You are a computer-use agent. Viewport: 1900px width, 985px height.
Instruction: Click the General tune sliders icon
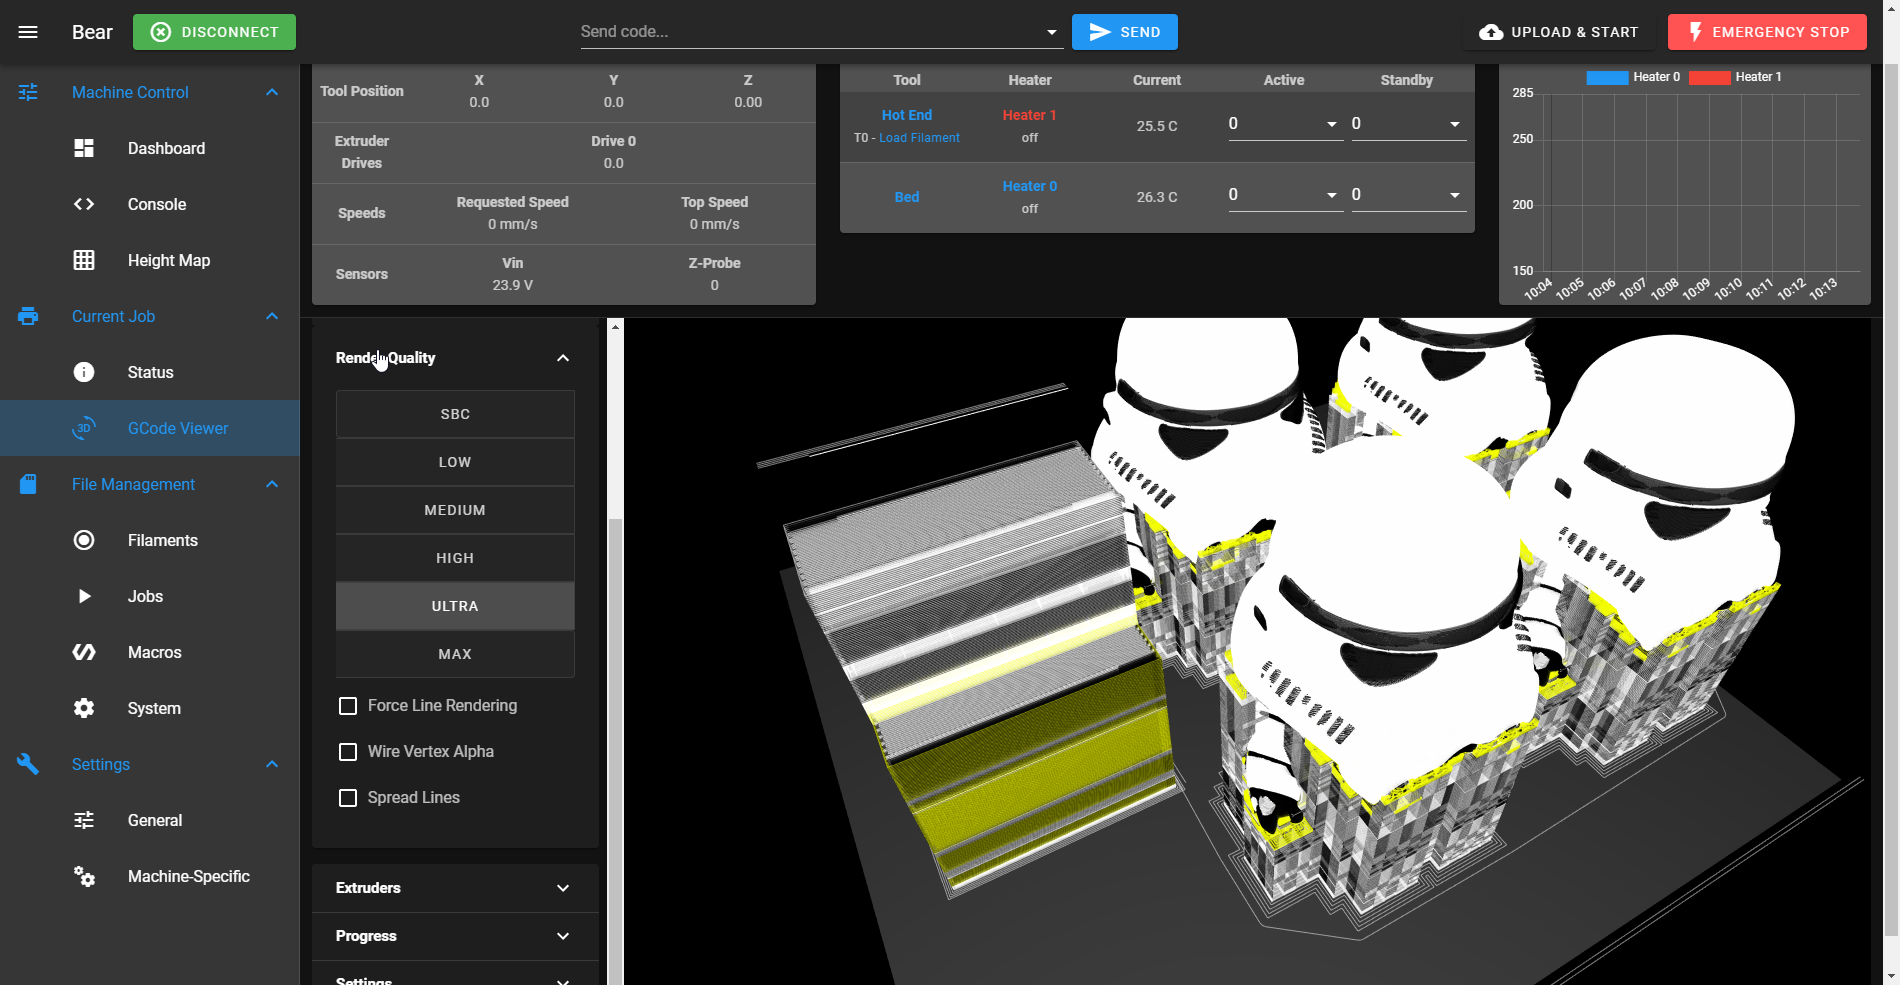click(84, 820)
